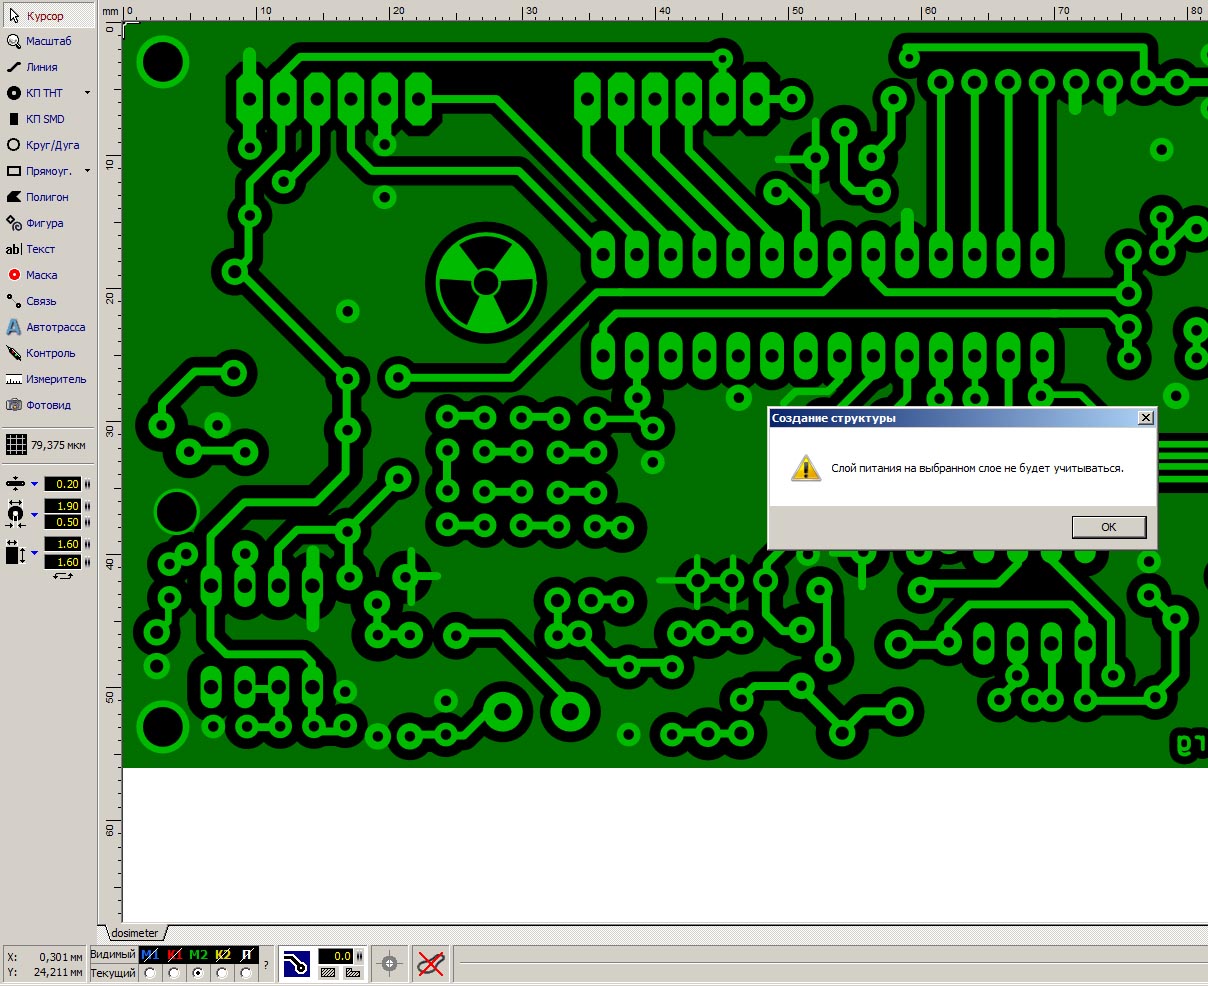Viewport: 1208px width, 986px height.
Task: Select the Прямоуг. rectangle tool
Action: tap(39, 171)
